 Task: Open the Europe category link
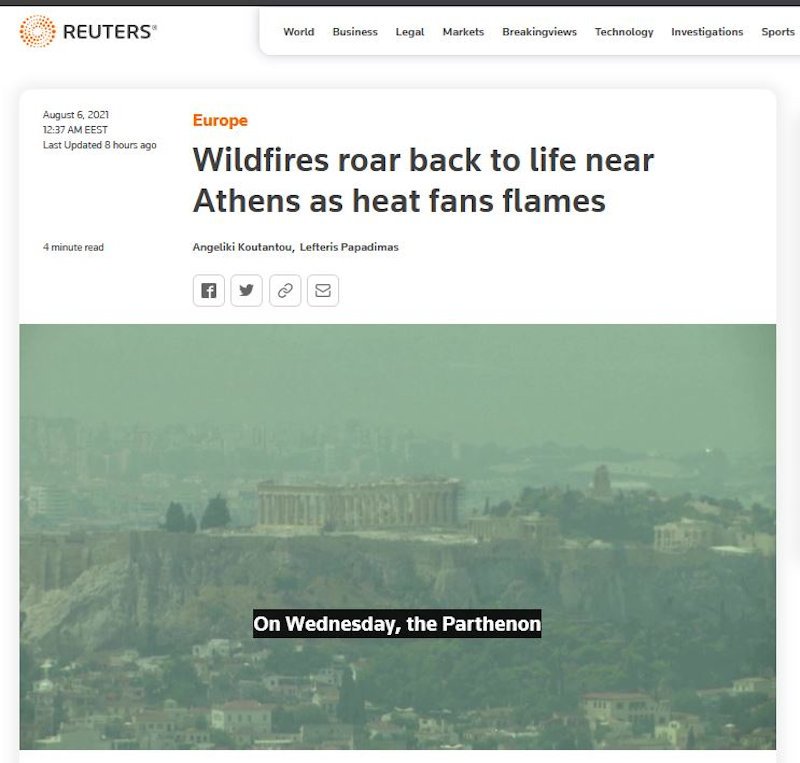tap(220, 120)
